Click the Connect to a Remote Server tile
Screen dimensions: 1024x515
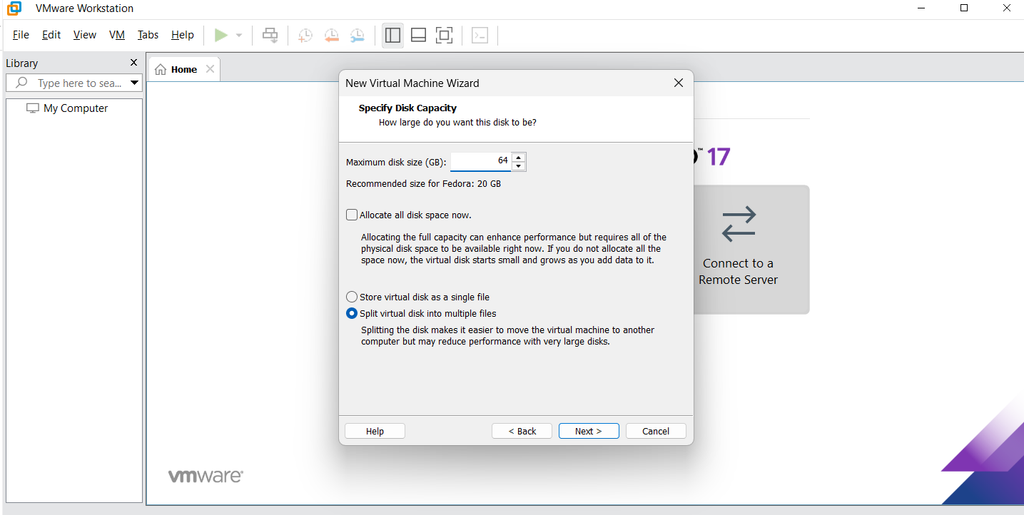pyautogui.click(x=751, y=249)
